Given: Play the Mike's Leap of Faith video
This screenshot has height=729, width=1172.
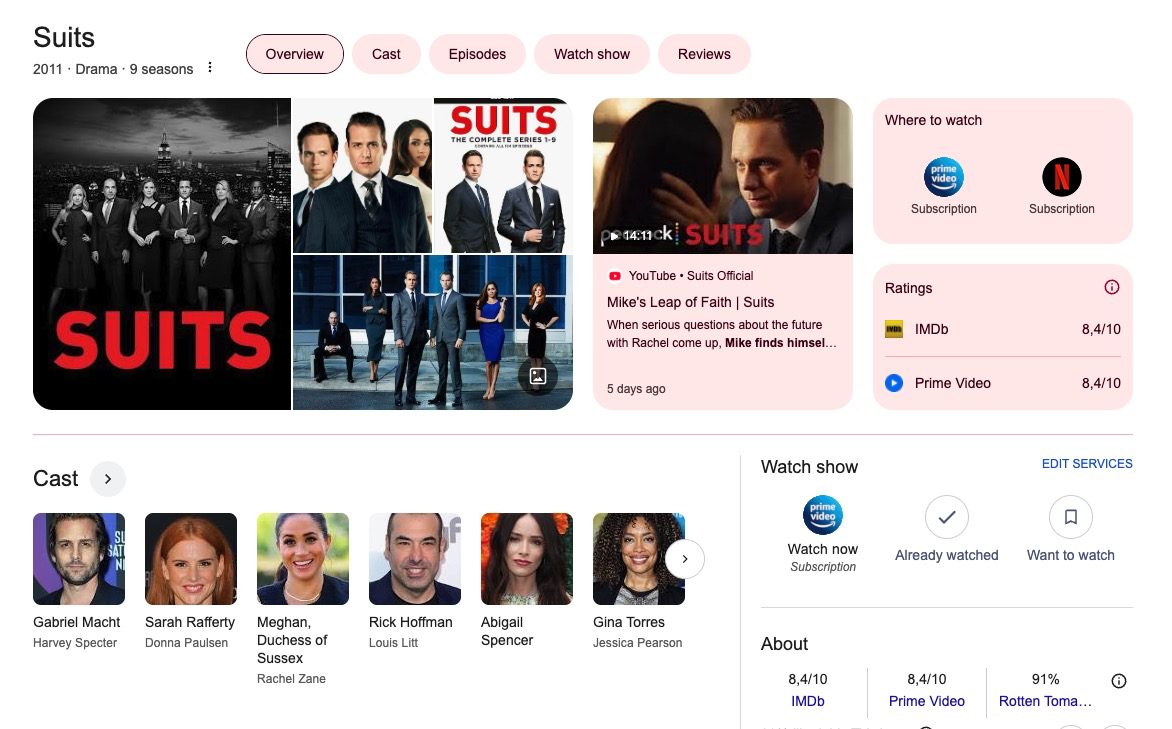Looking at the screenshot, I should (722, 176).
